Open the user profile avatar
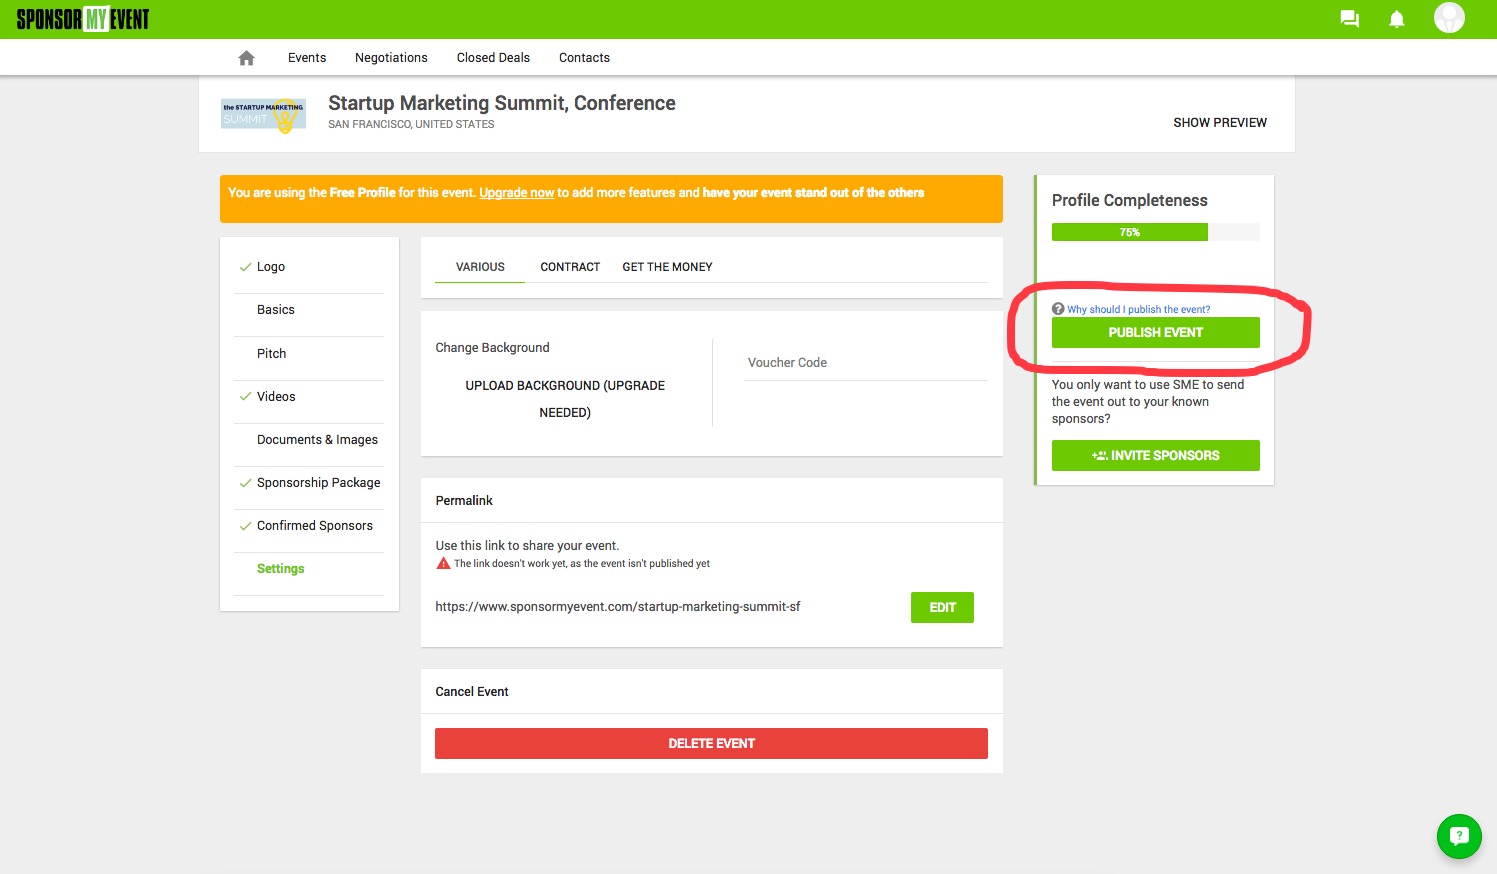 (x=1449, y=18)
